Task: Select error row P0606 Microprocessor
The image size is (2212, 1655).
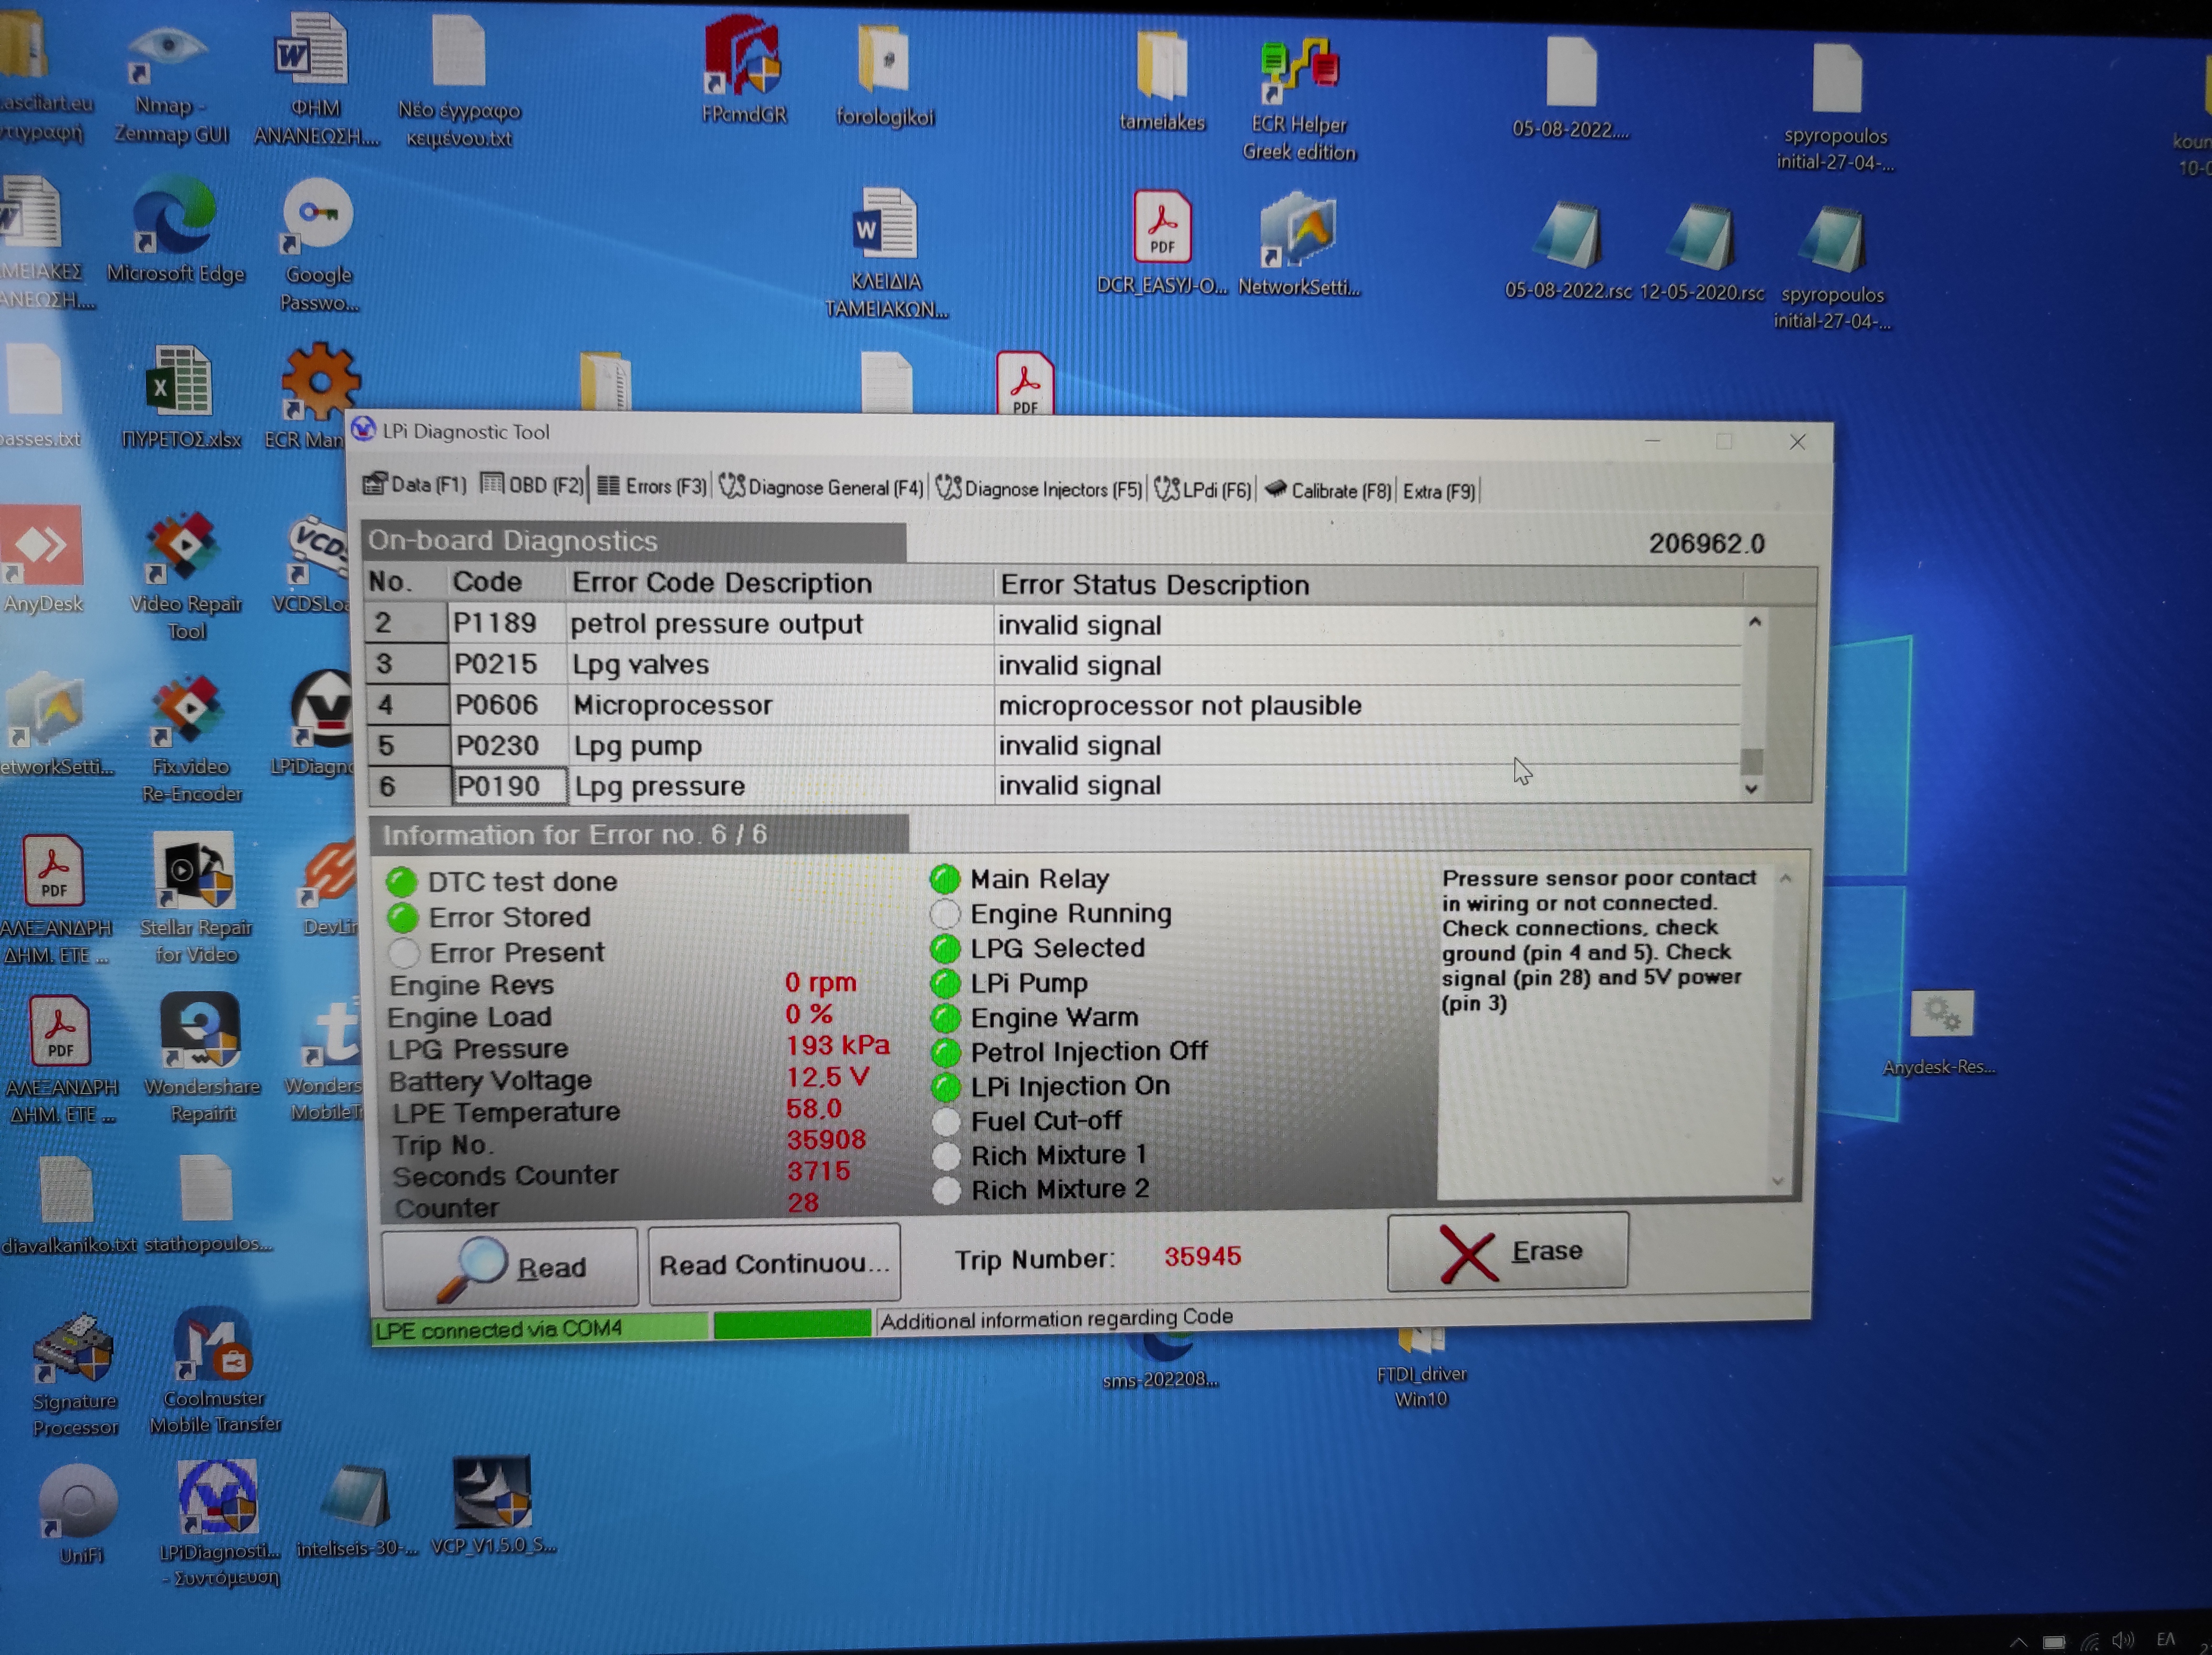Action: point(672,706)
